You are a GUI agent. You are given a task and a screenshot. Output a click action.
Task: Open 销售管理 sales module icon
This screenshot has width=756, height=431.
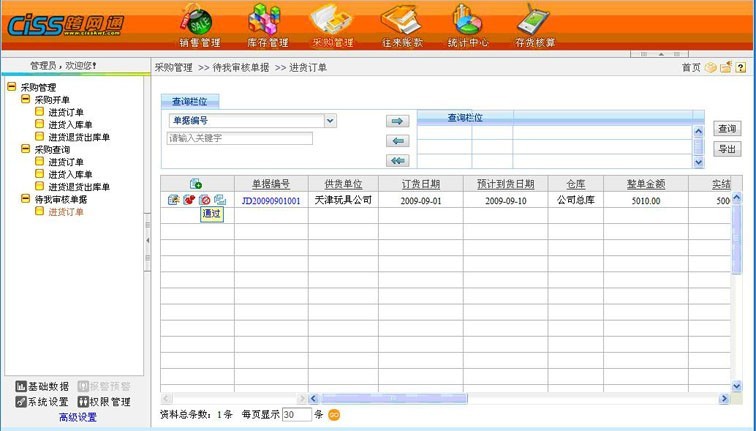pos(199,20)
